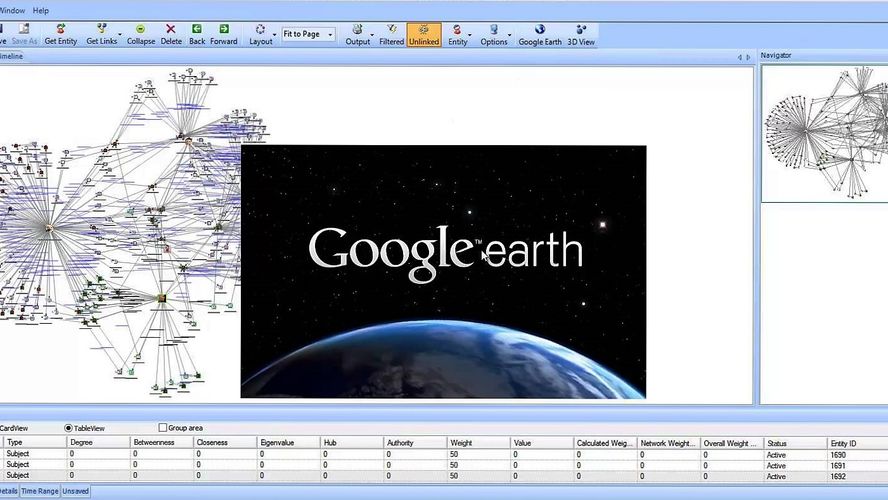Image resolution: width=888 pixels, height=500 pixels.
Task: Click the Layout toolbar icon
Action: (x=261, y=35)
